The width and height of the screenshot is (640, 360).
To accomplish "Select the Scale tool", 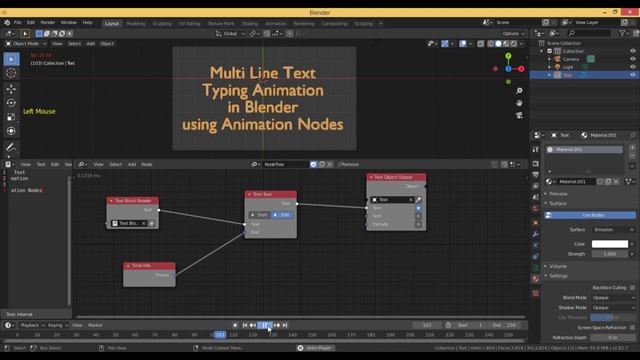I will click(x=11, y=117).
